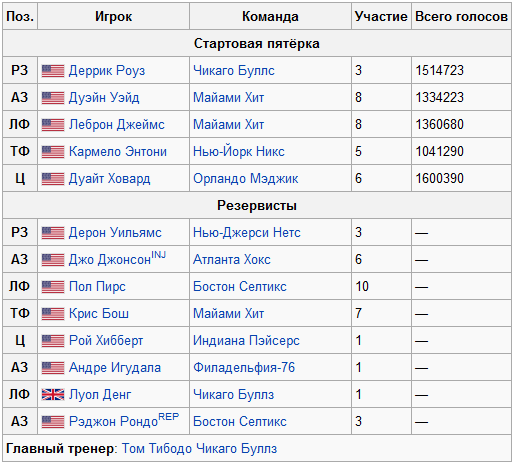The image size is (515, 464).
Task: Open the Кармело Энтони player link
Action: [x=117, y=152]
